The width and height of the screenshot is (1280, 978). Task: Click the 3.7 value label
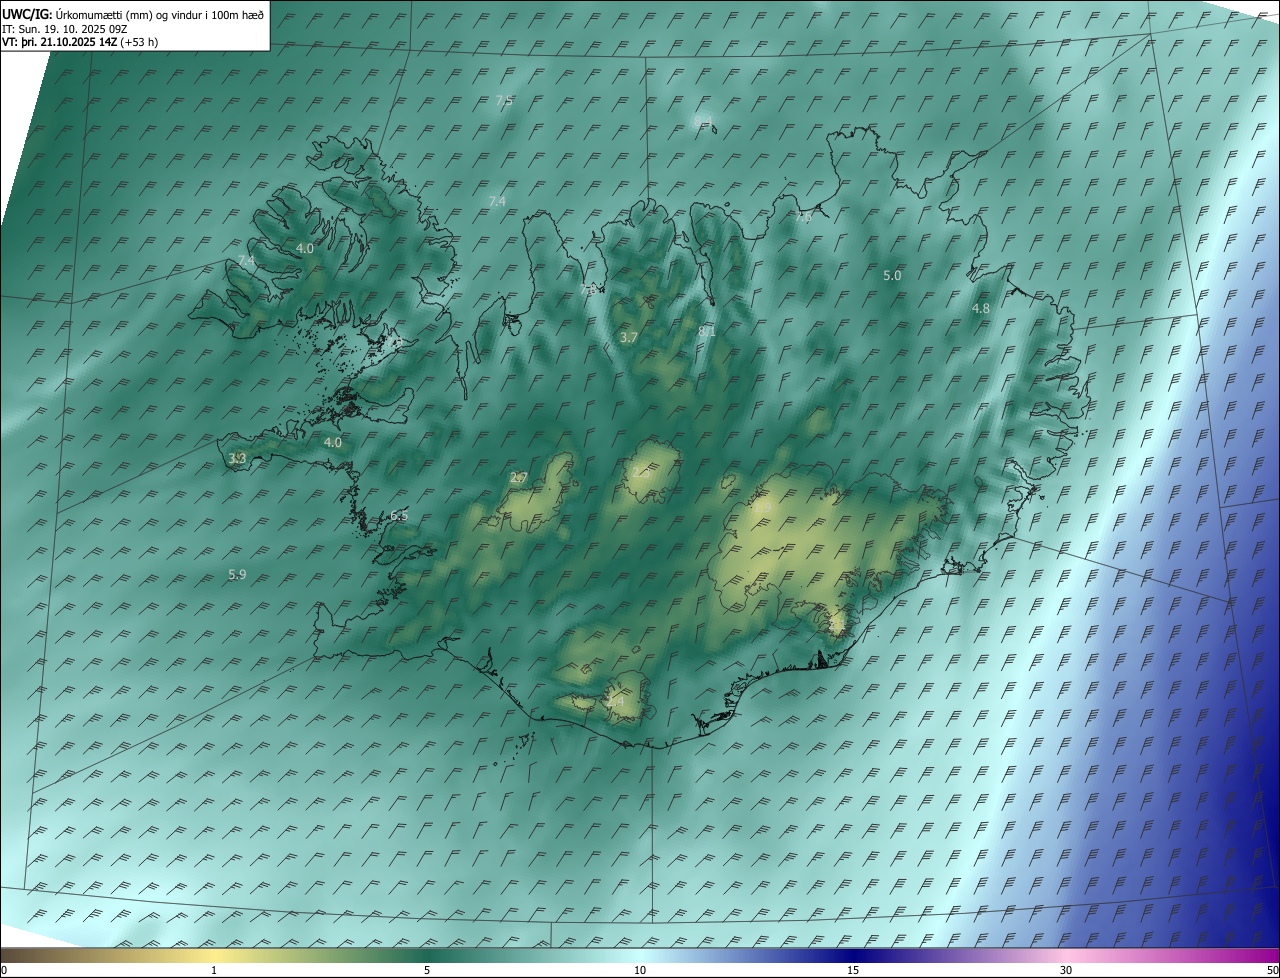point(629,338)
